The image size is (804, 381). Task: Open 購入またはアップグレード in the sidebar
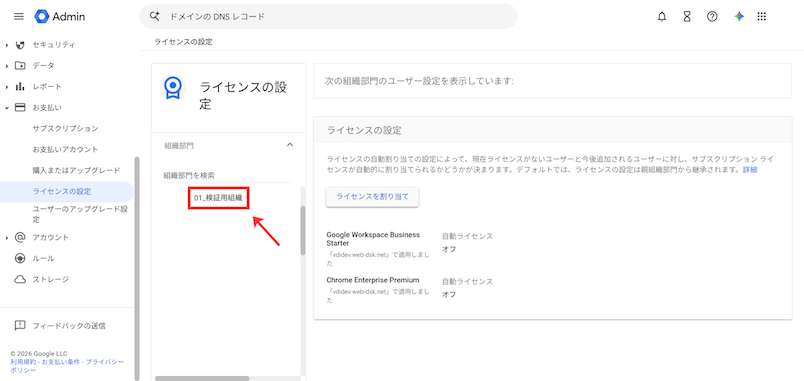[76, 170]
